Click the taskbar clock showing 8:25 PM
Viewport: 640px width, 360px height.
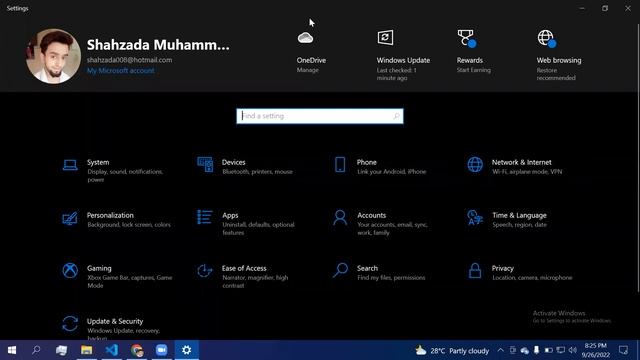point(596,350)
